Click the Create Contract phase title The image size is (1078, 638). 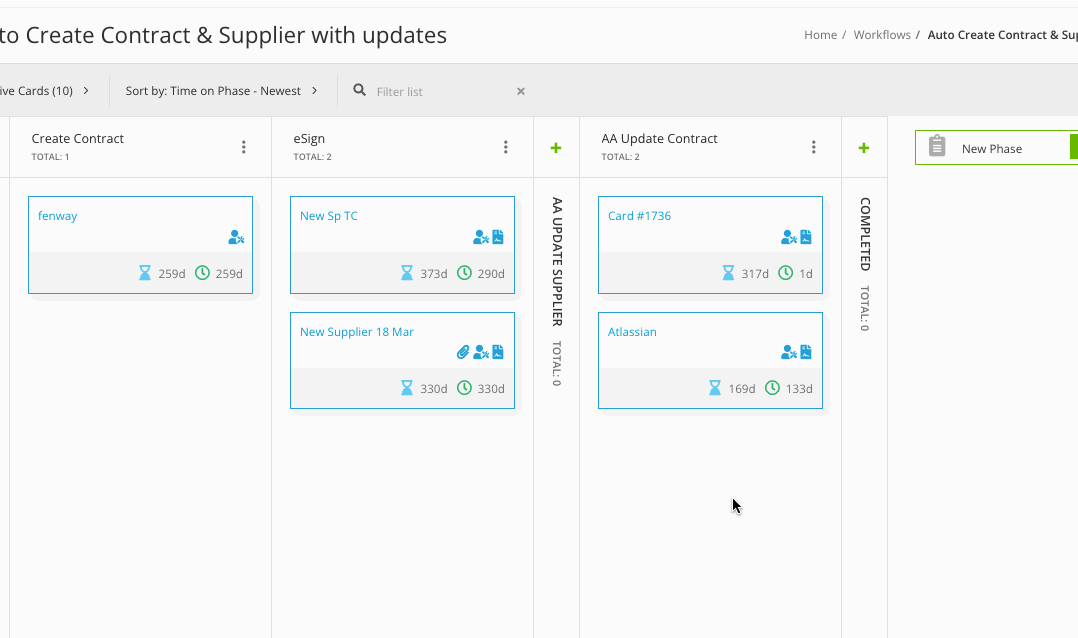(x=78, y=138)
